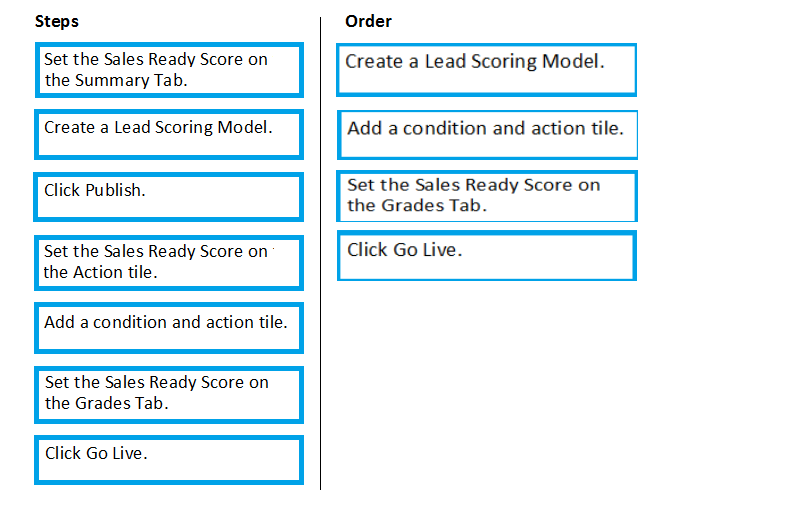This screenshot has width=793, height=521.
Task: Click the 'Click Go Live.' box in Order
Action: click(487, 255)
